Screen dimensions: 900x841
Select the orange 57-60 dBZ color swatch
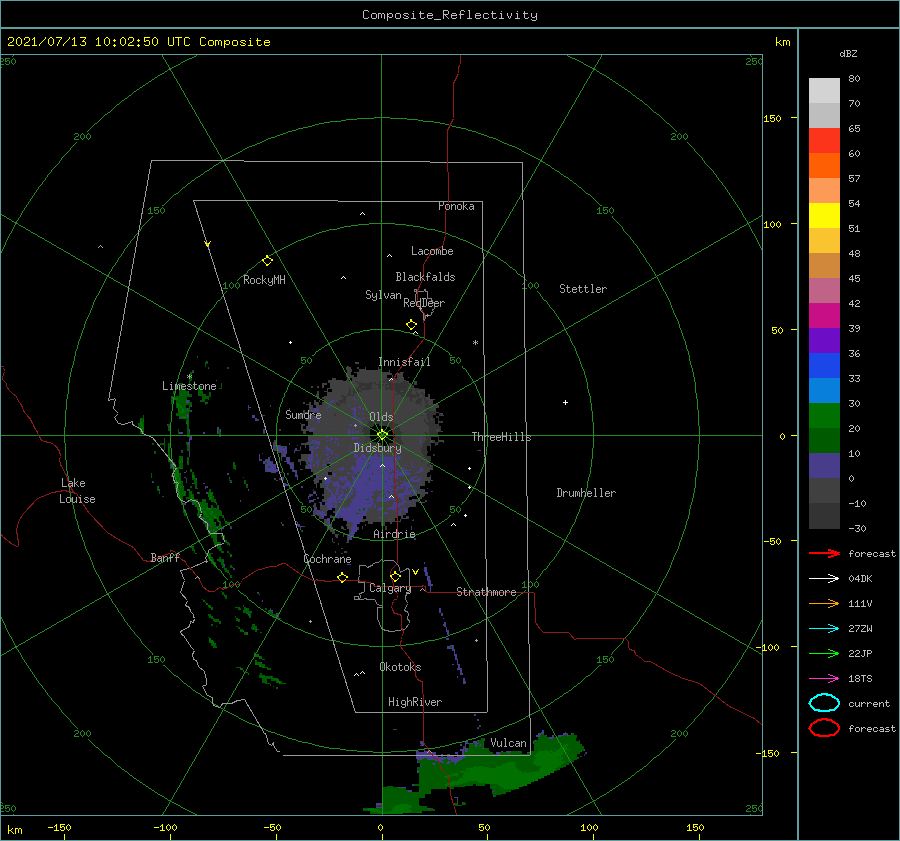(x=824, y=165)
